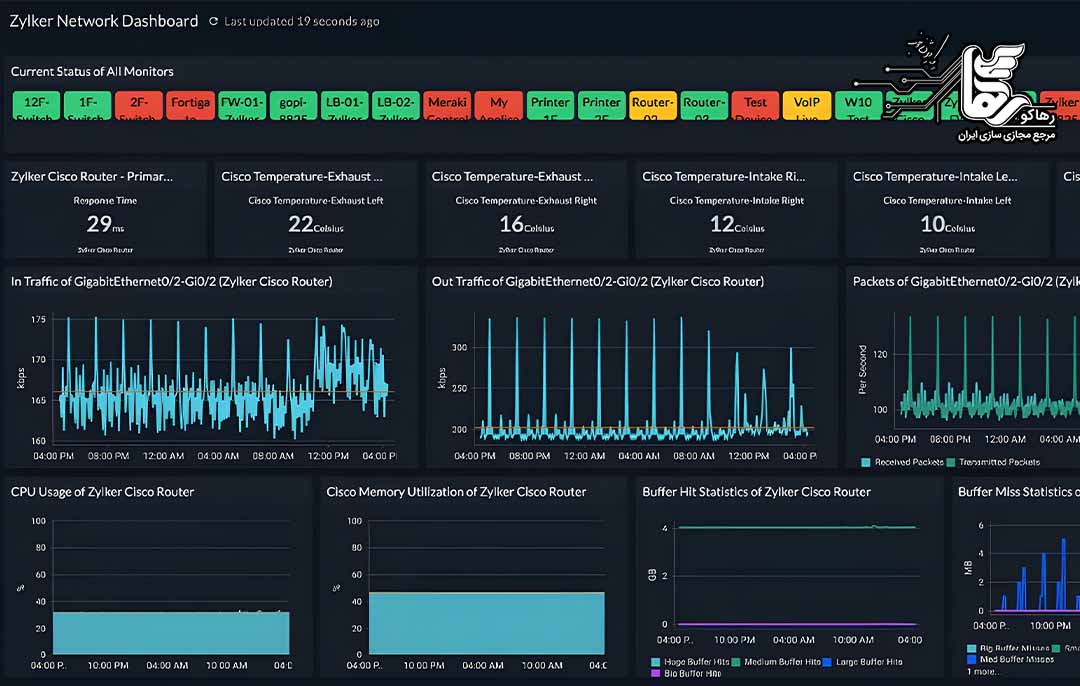1080x686 pixels.
Task: Select the yellow Router-02 status tile
Action: 652,105
